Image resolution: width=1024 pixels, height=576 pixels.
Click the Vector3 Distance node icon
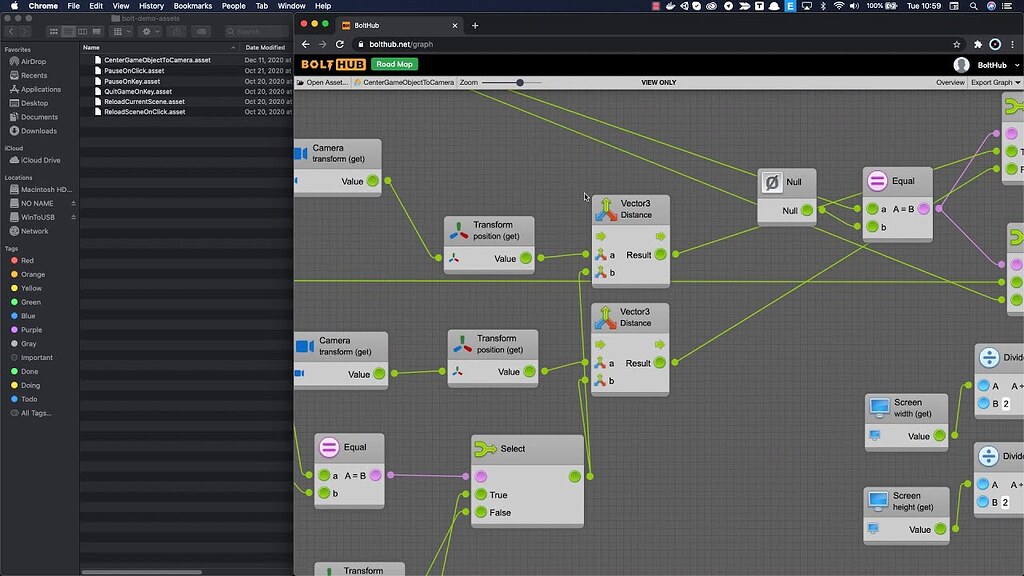click(x=608, y=208)
